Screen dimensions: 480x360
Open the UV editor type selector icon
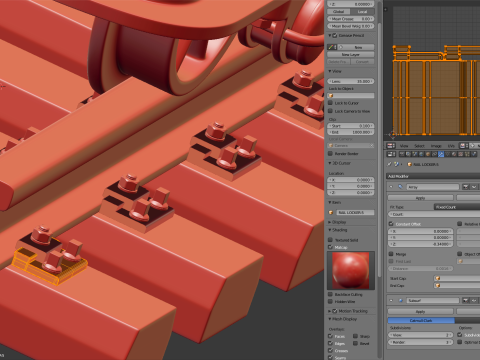click(x=390, y=146)
